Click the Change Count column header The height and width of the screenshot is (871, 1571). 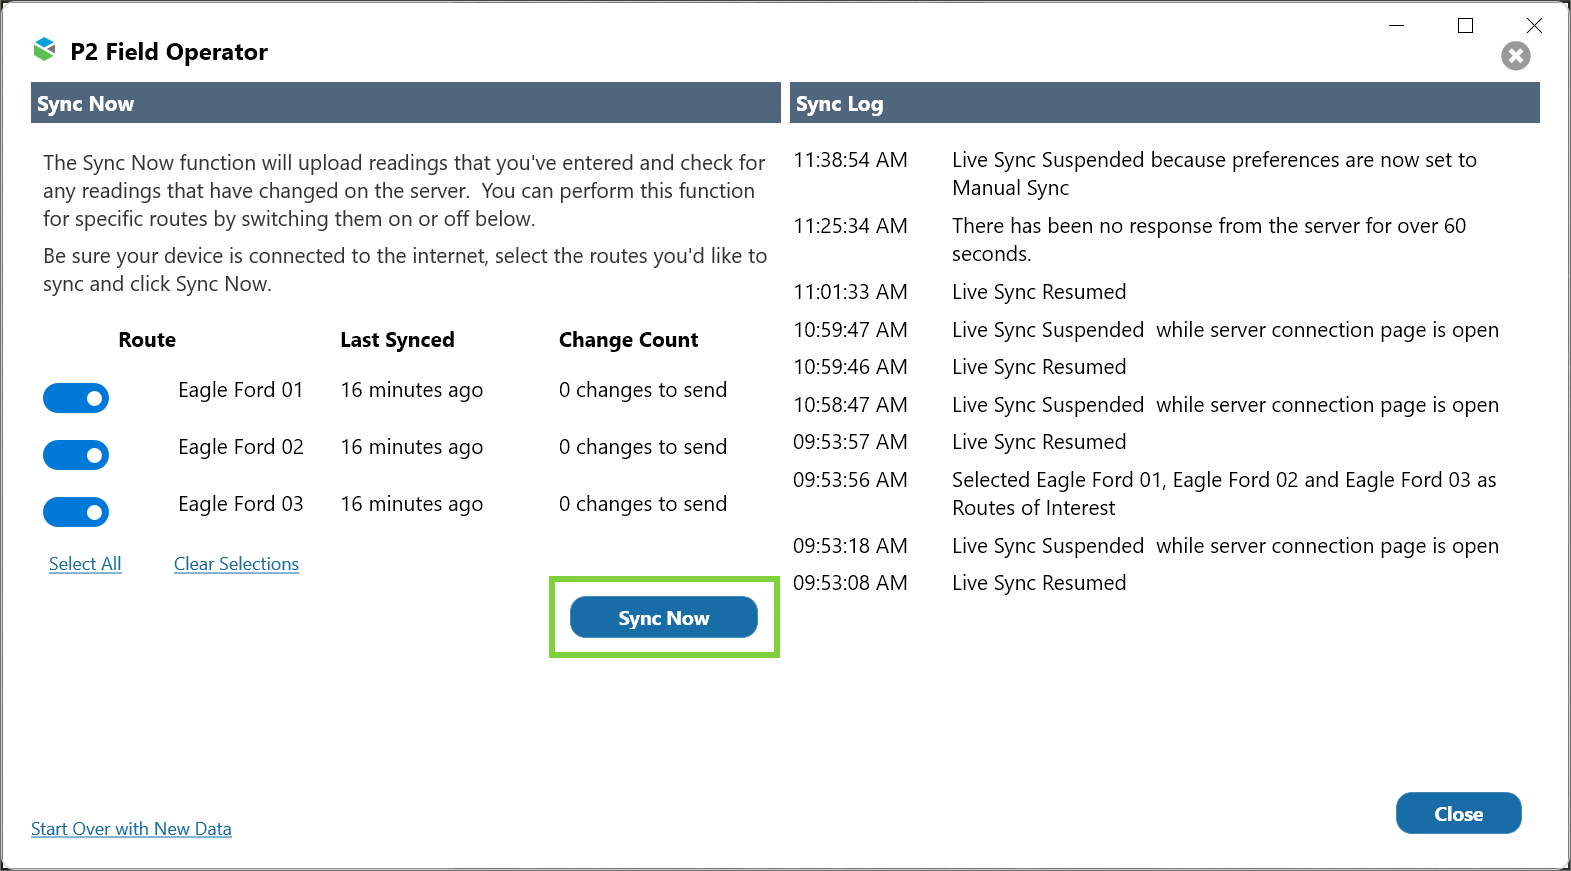(628, 340)
